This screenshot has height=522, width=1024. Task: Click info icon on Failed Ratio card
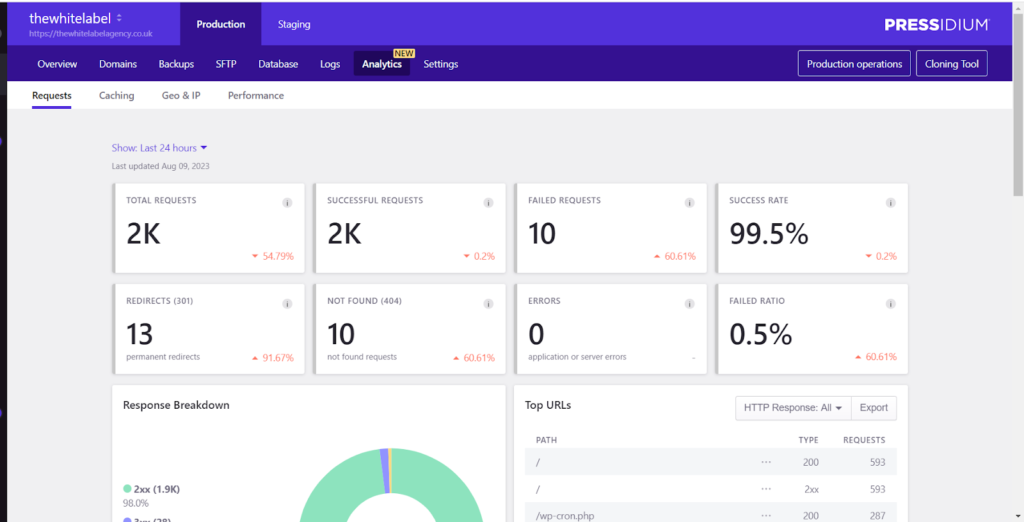tap(890, 303)
